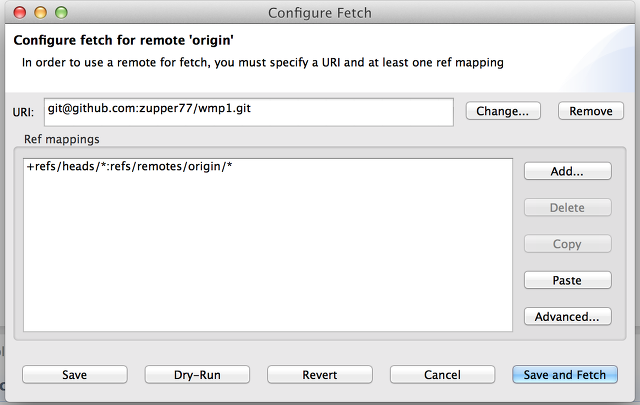This screenshot has height=405, width=640.
Task: Click empty area of ref mappings list
Action: tap(268, 253)
